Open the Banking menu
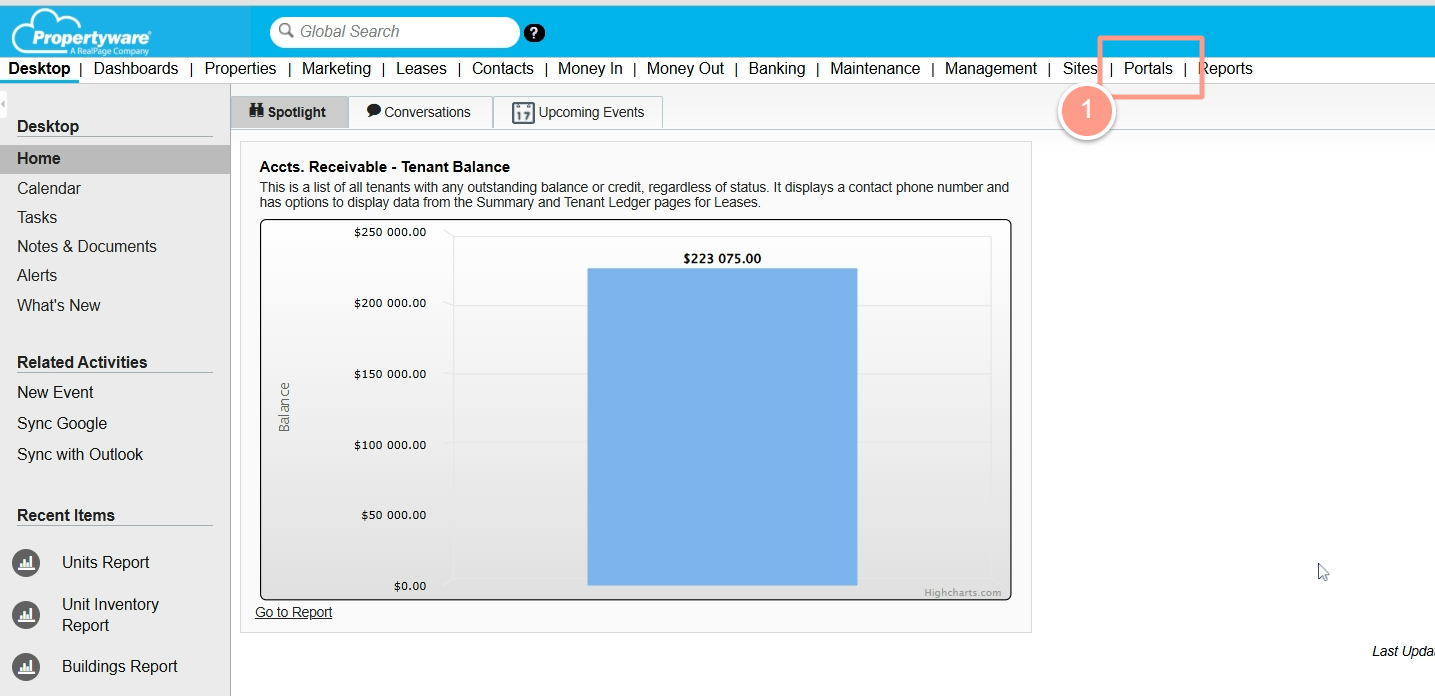This screenshot has height=696, width=1435. 777,69
